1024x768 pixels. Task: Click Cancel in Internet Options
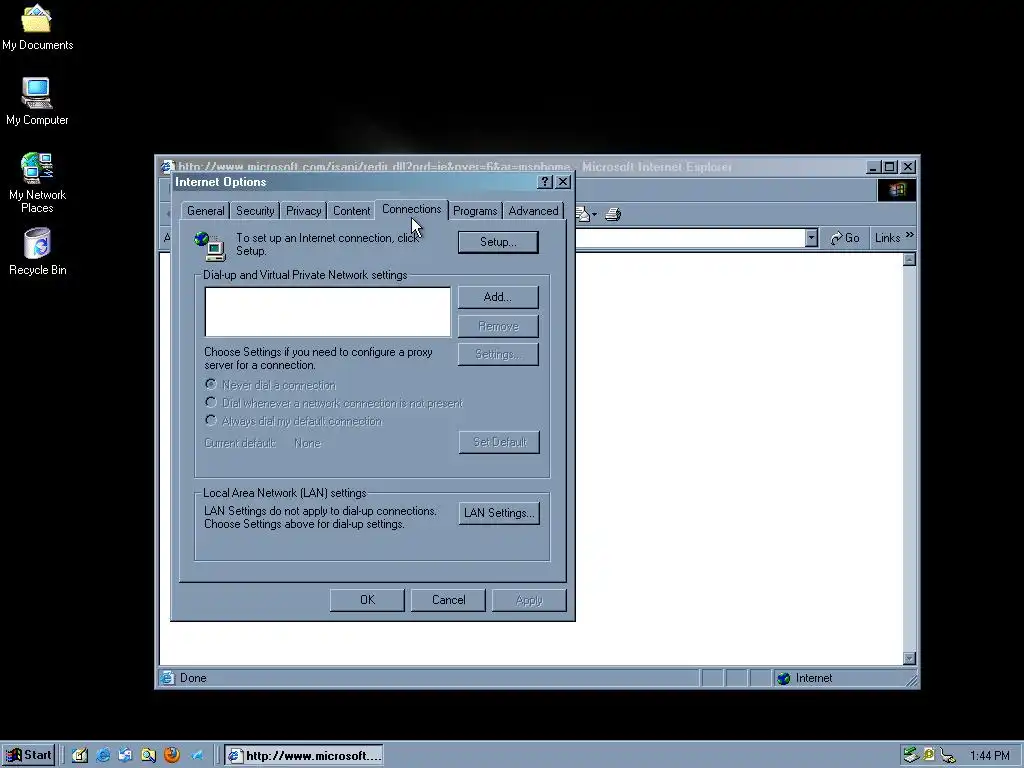coord(448,600)
